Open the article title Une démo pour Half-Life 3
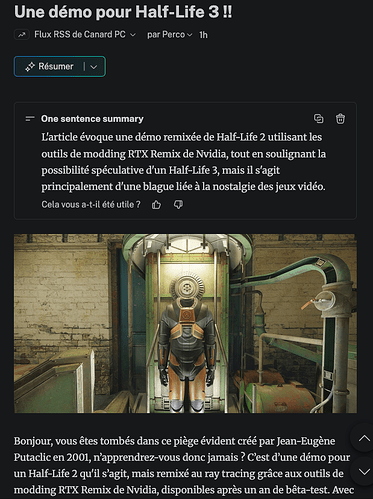Screen dimensions: 373x499 click(x=123, y=12)
